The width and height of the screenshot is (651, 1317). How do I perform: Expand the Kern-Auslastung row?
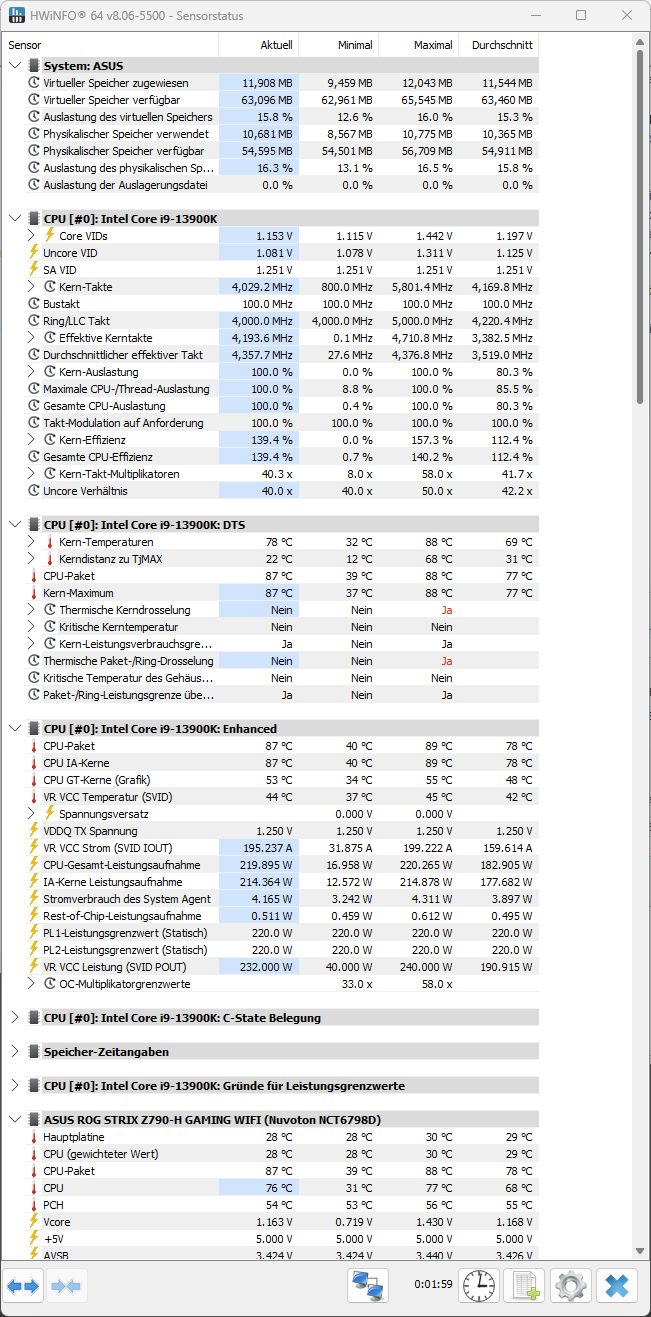[x=31, y=372]
